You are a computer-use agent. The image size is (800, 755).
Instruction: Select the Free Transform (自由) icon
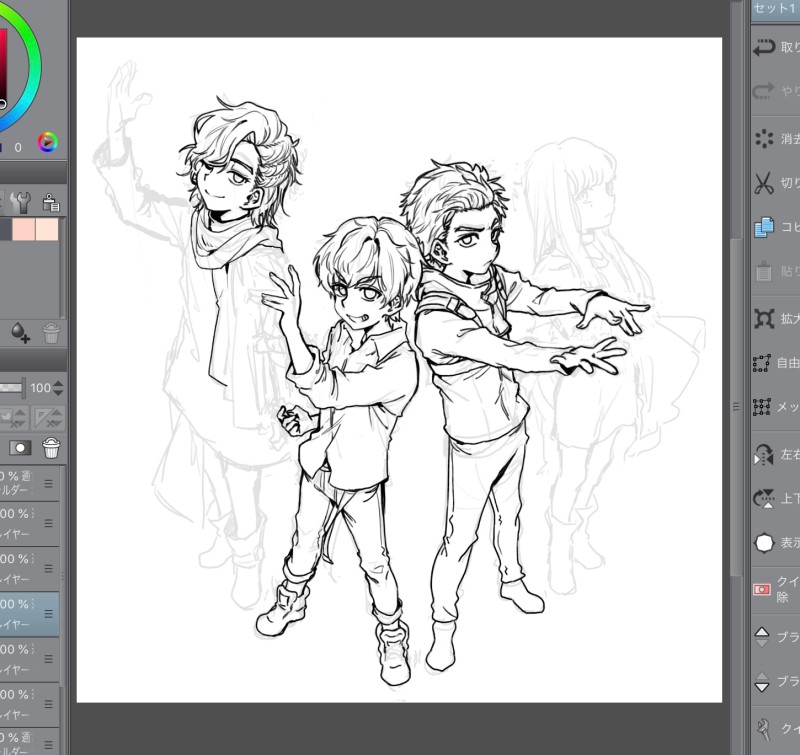pos(761,363)
